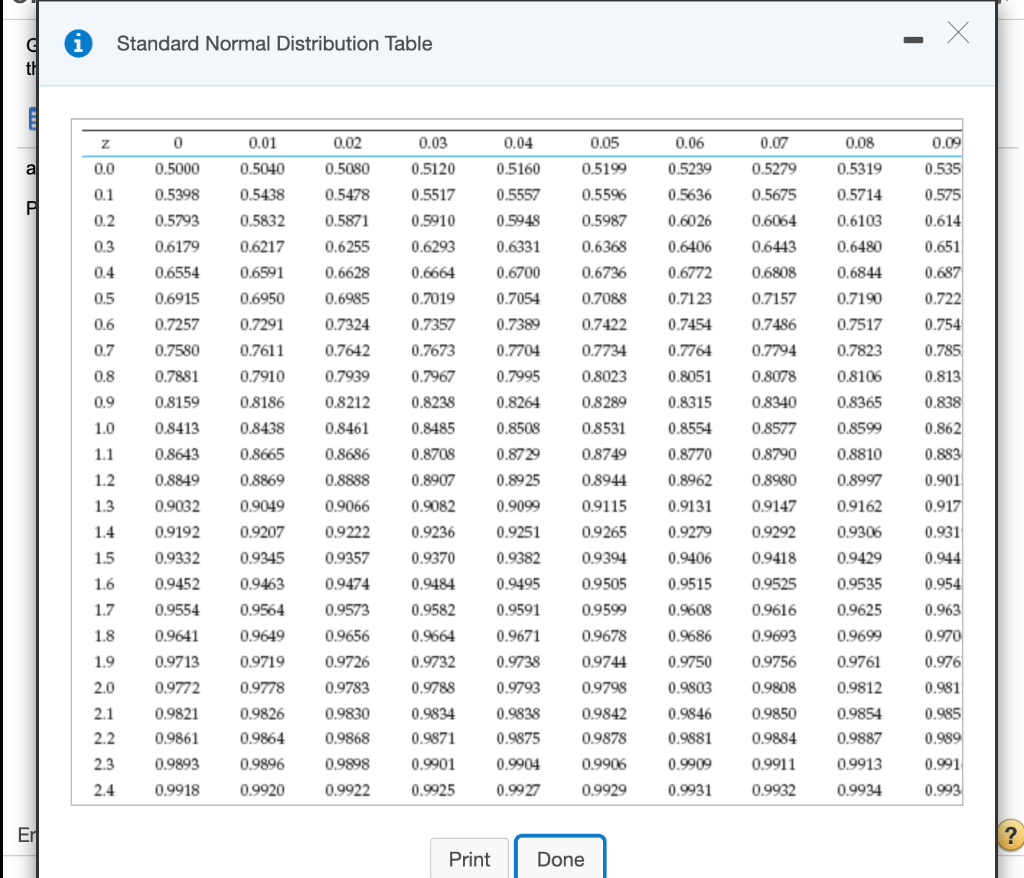Click the z column header
This screenshot has height=878, width=1024.
tap(105, 143)
